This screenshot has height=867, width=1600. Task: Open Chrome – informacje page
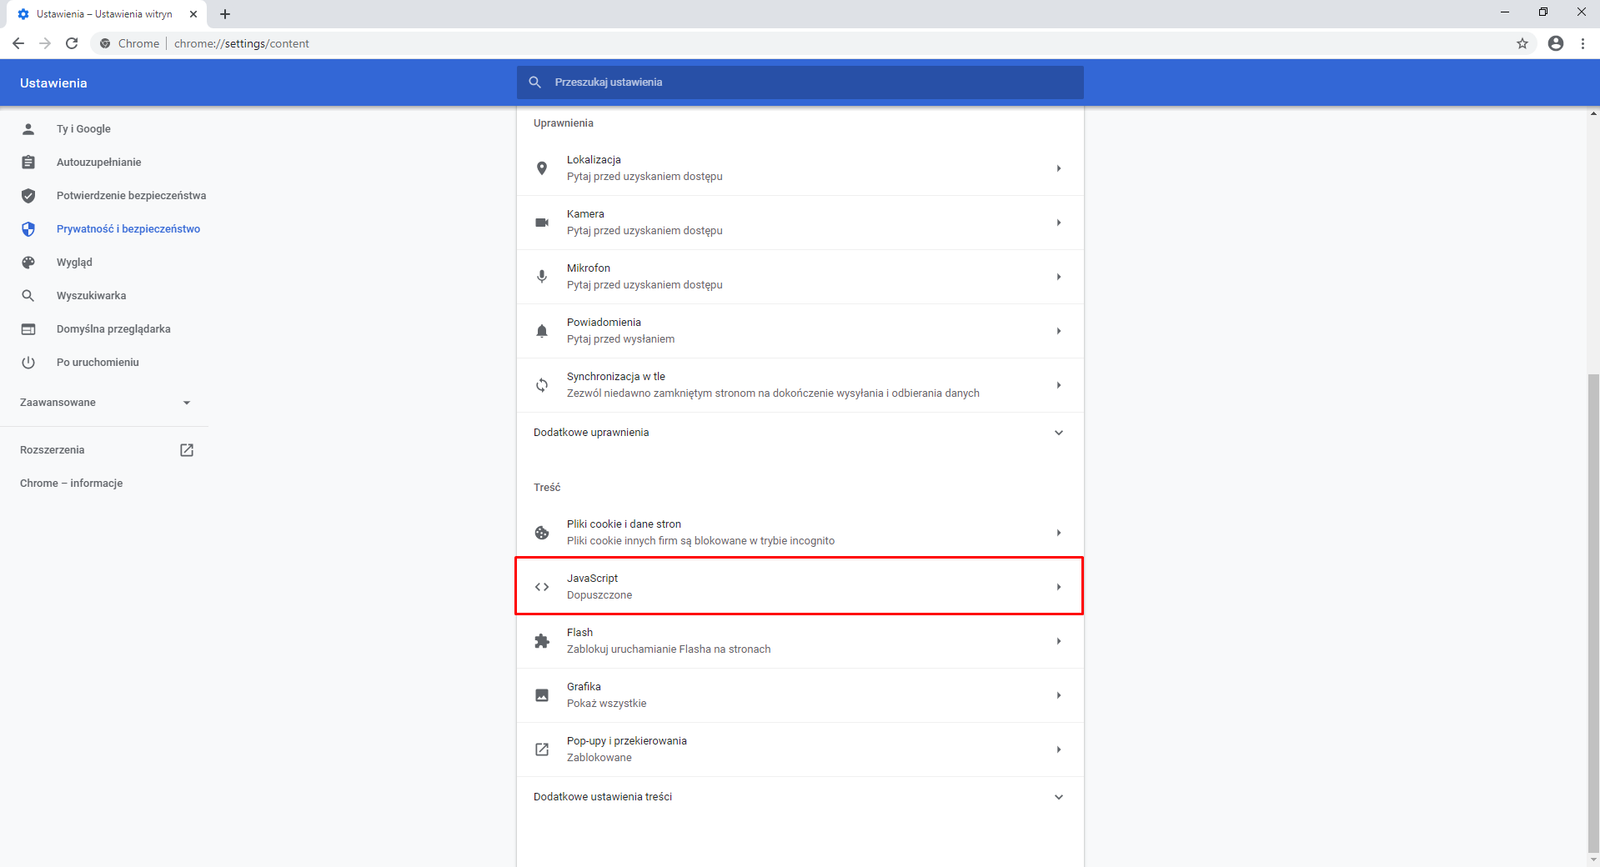[x=71, y=483]
